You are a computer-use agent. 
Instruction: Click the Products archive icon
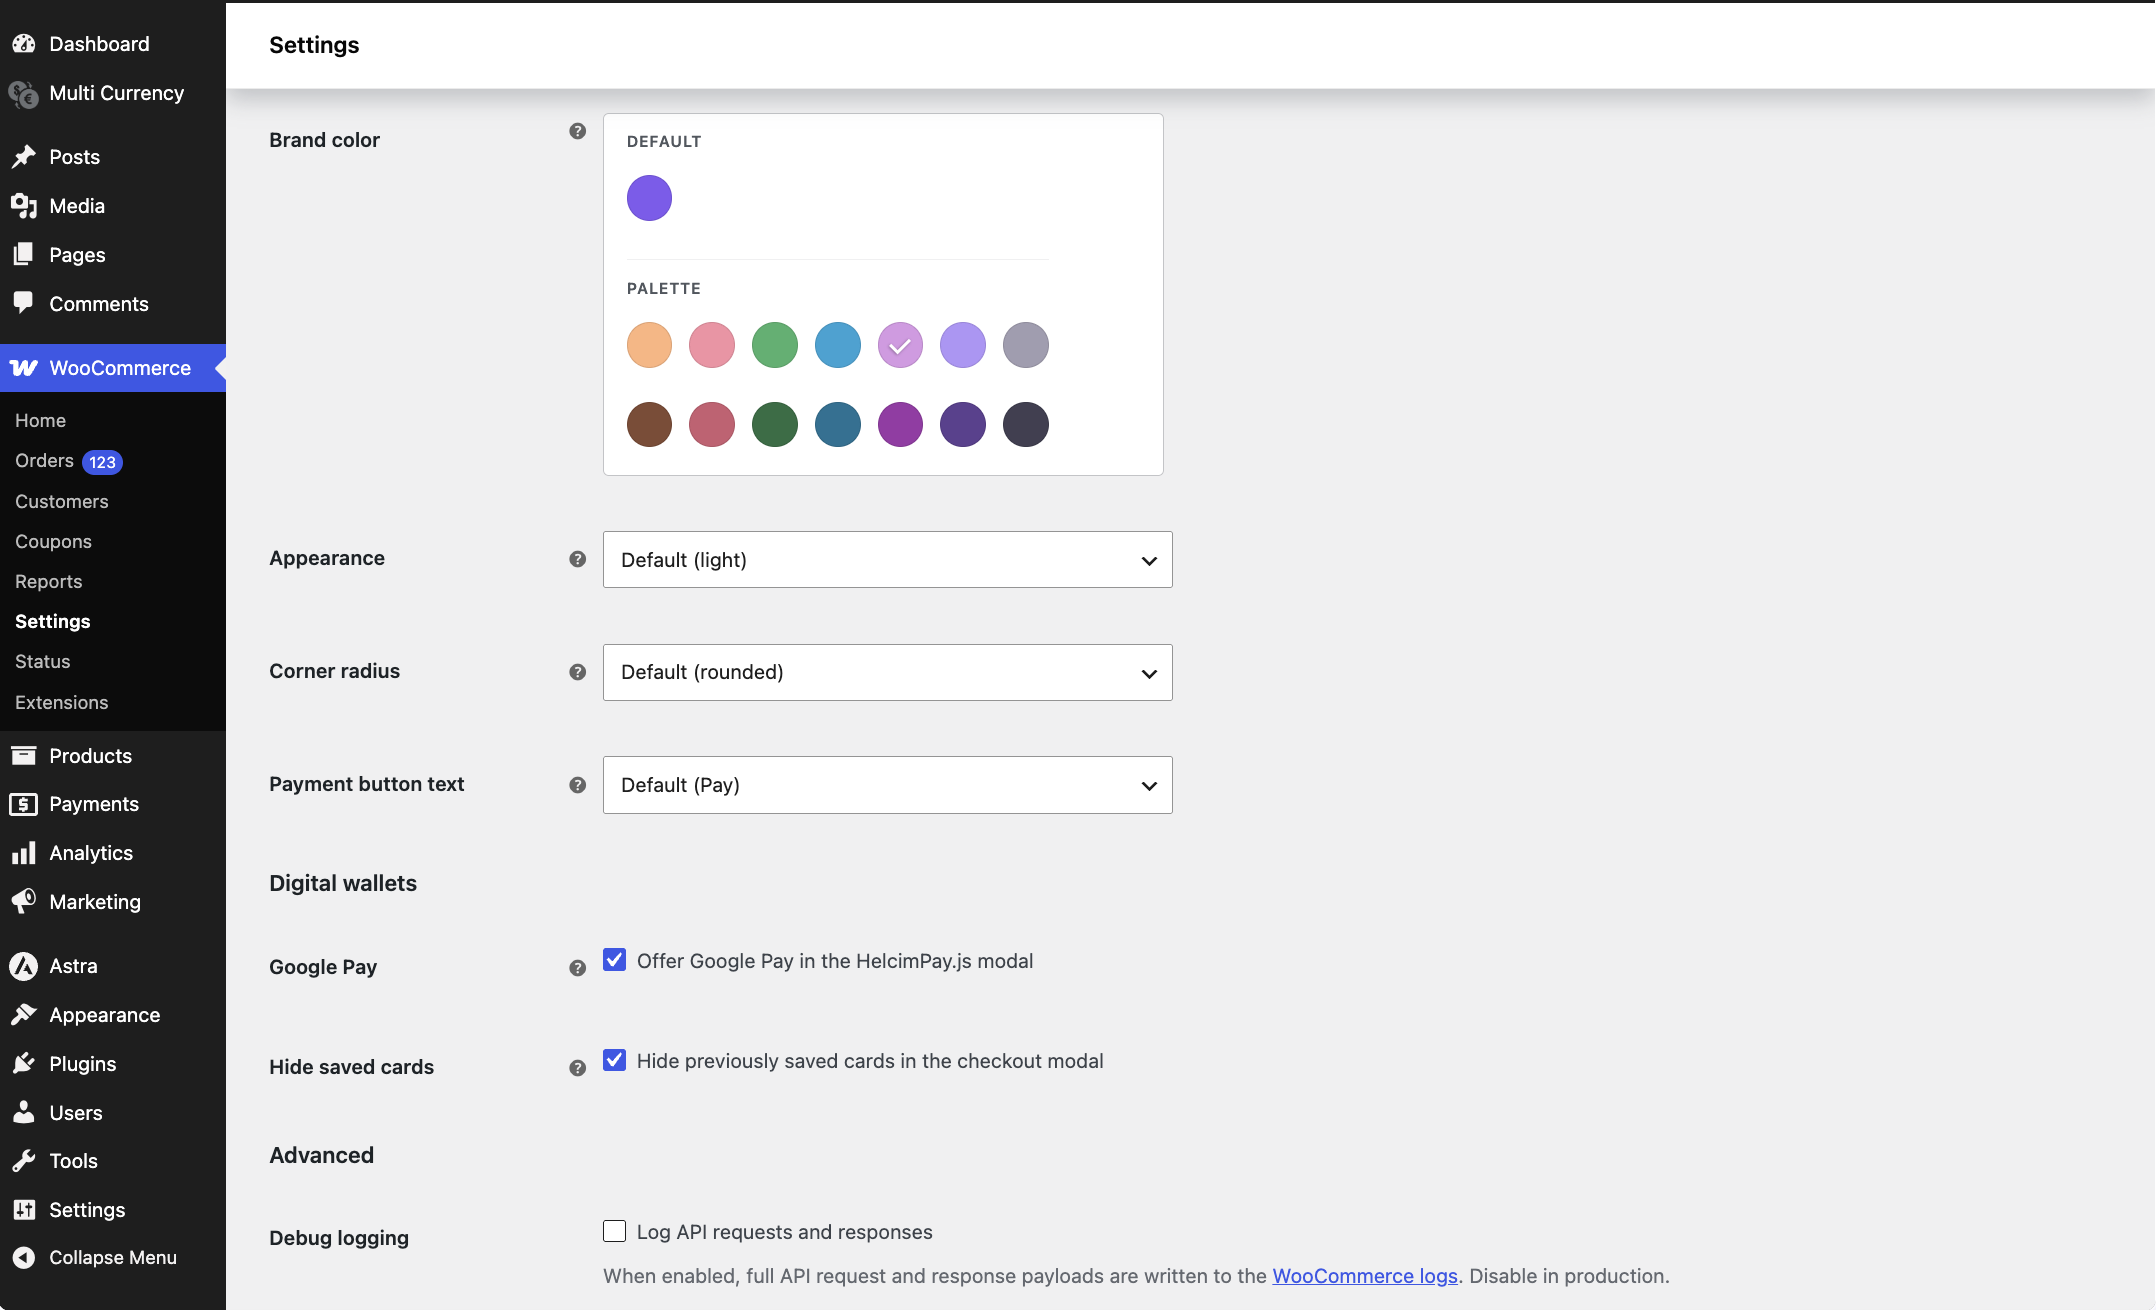(x=23, y=756)
